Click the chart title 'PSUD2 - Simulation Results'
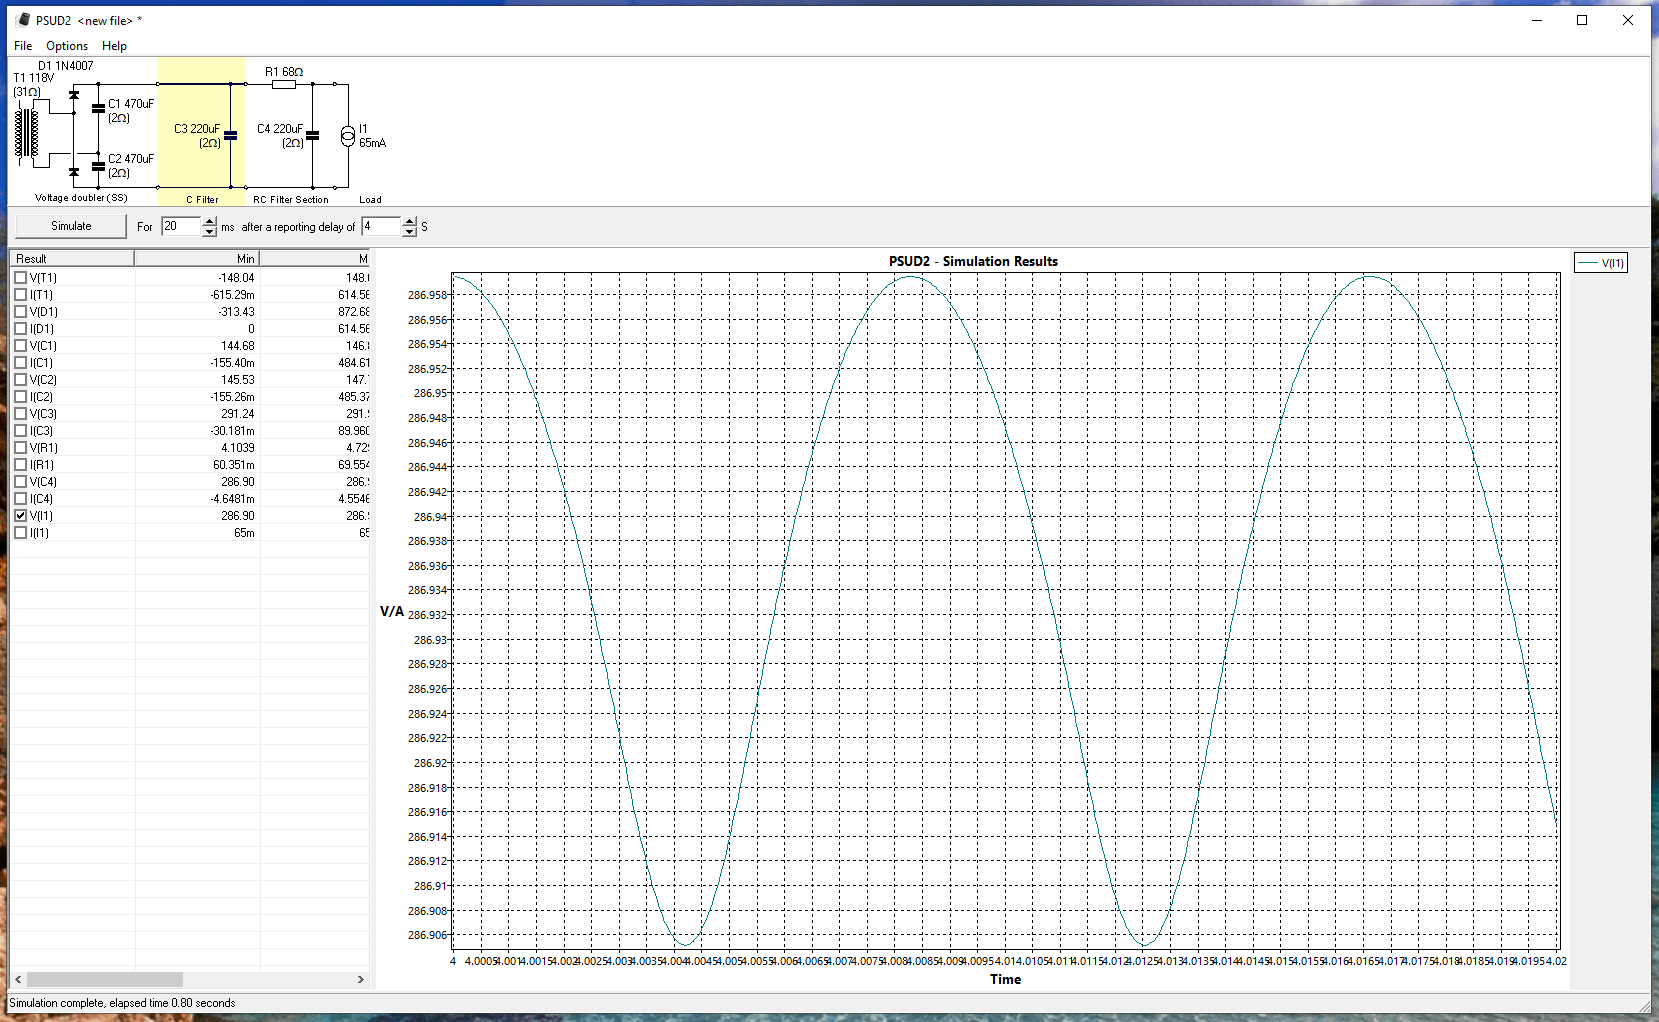Viewport: 1659px width, 1022px height. point(973,261)
